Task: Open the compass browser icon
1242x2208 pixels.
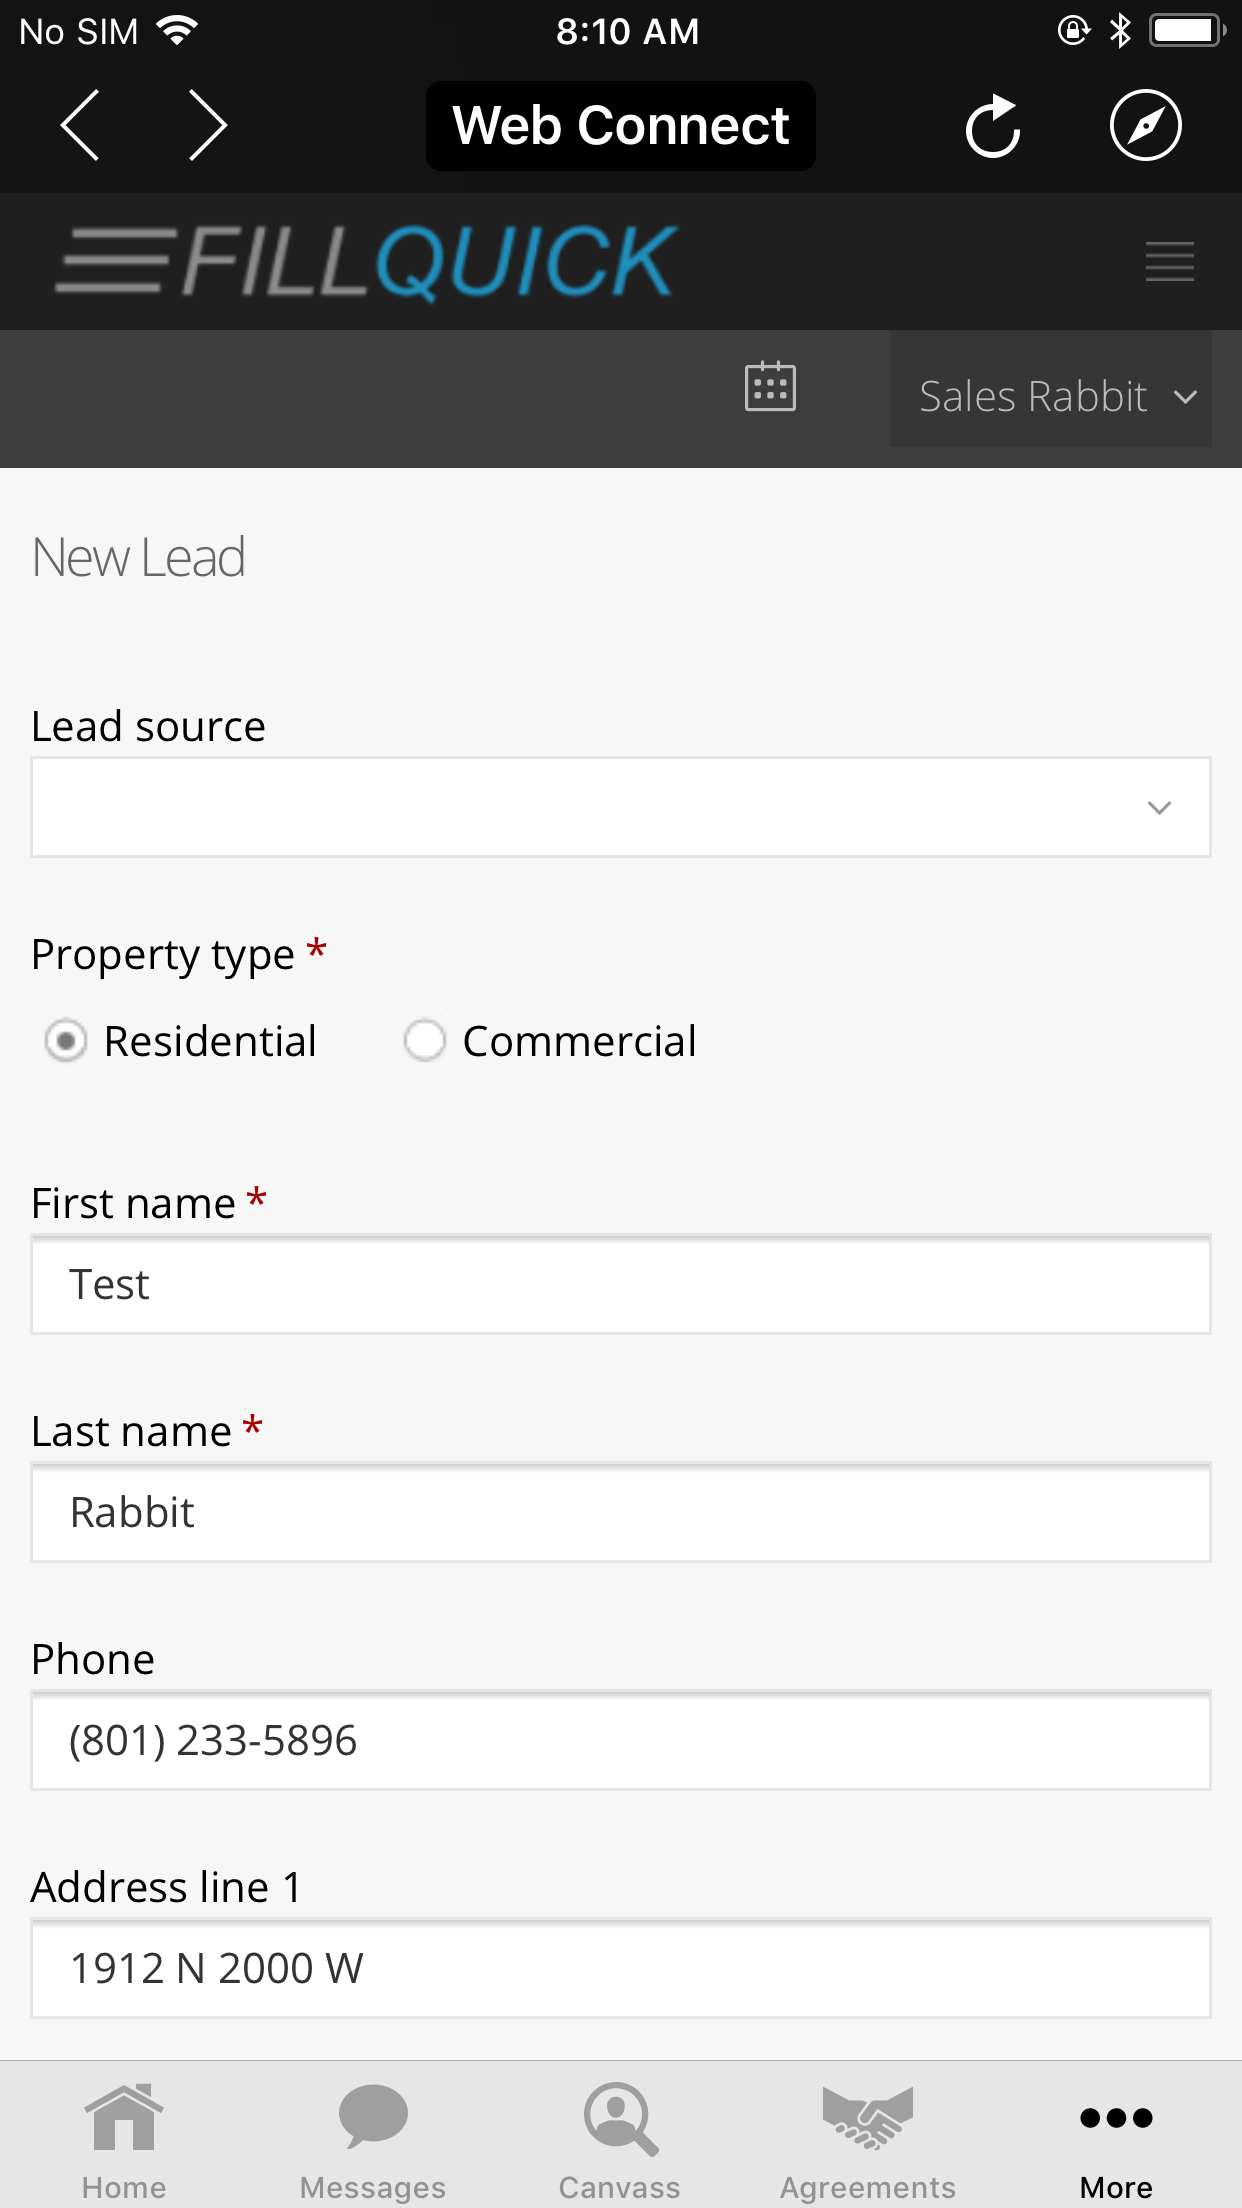Action: [x=1146, y=126]
